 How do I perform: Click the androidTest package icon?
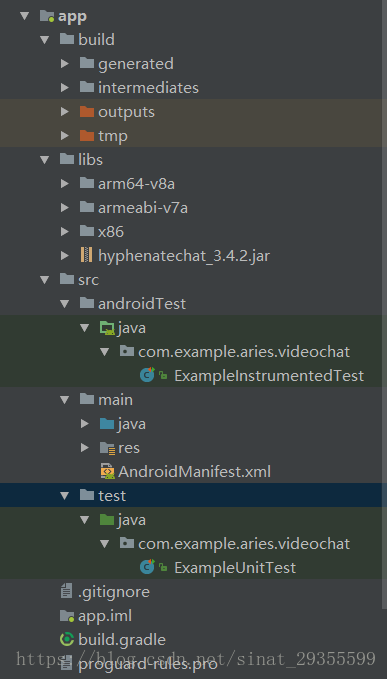point(127,351)
